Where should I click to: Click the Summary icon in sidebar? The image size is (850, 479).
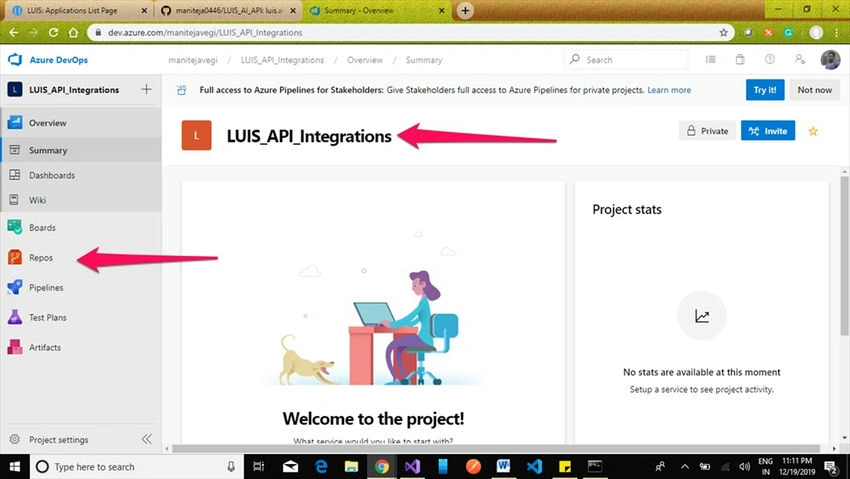15,150
